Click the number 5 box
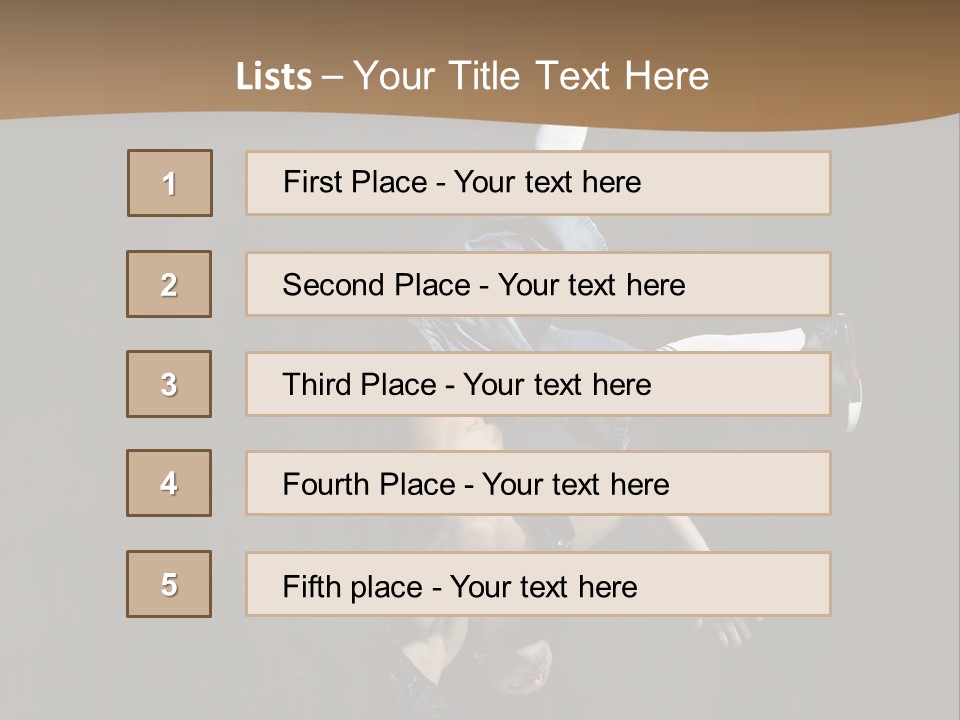This screenshot has width=960, height=720. pos(169,584)
